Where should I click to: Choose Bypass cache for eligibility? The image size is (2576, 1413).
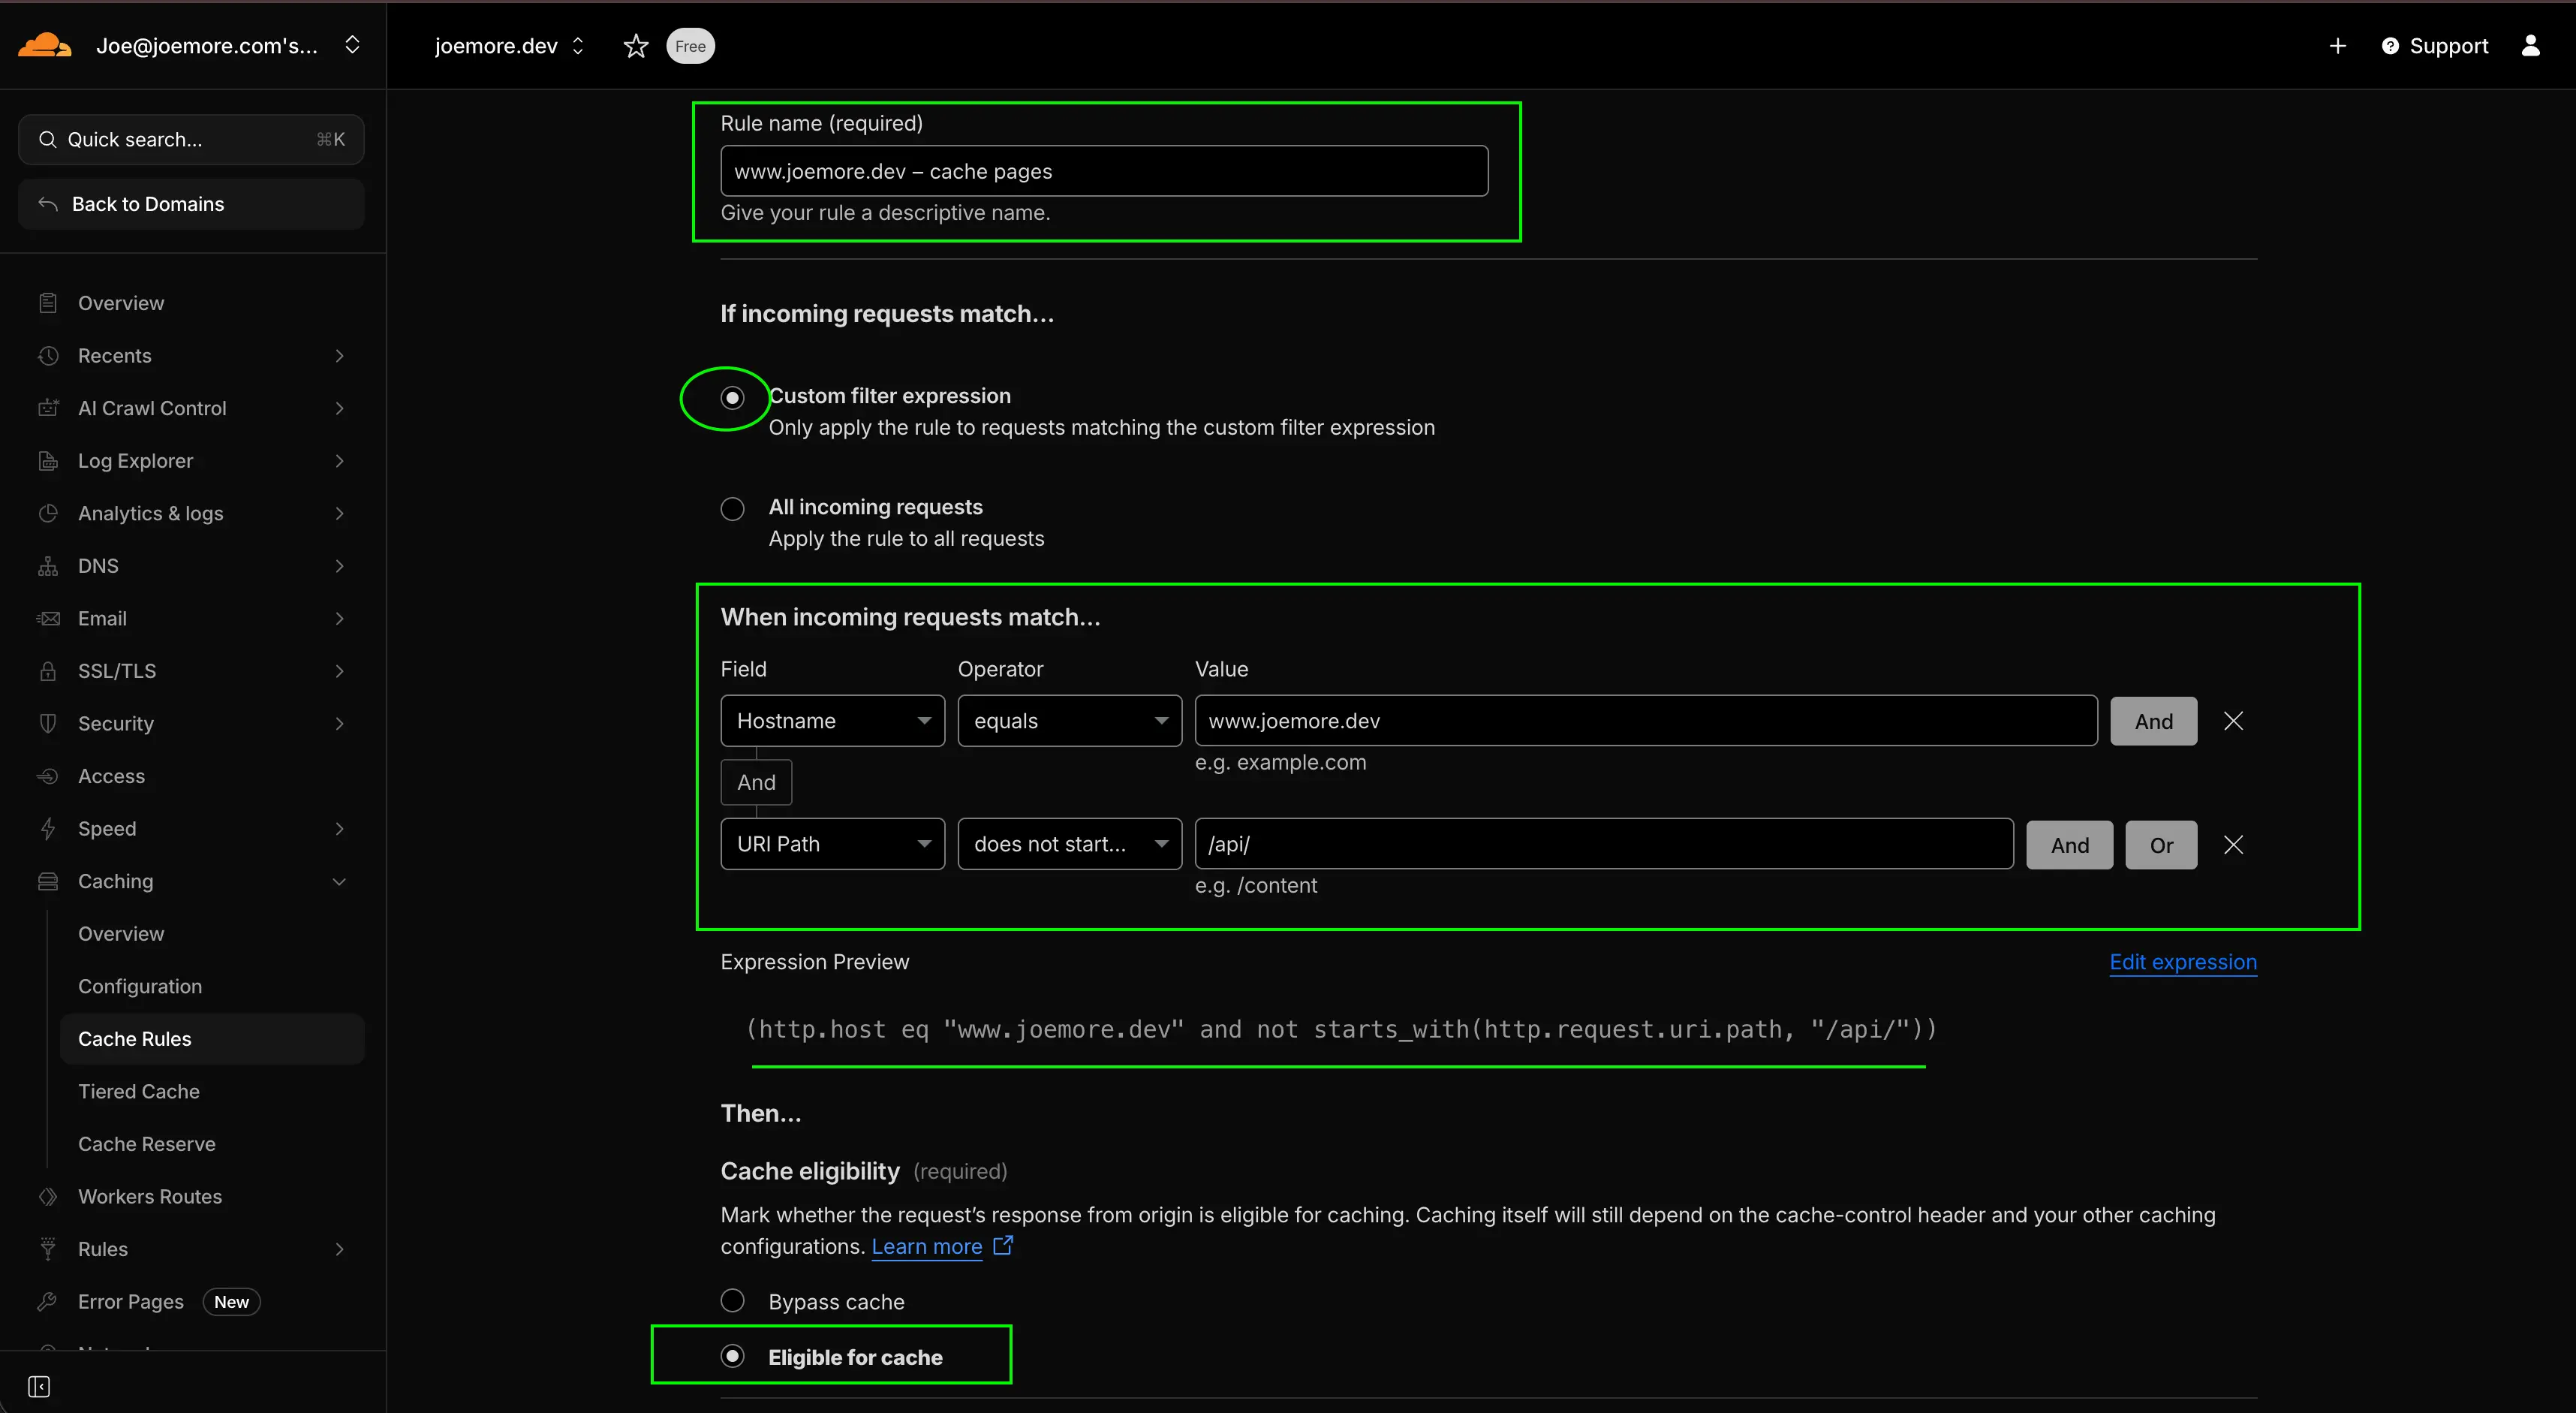pos(732,1300)
